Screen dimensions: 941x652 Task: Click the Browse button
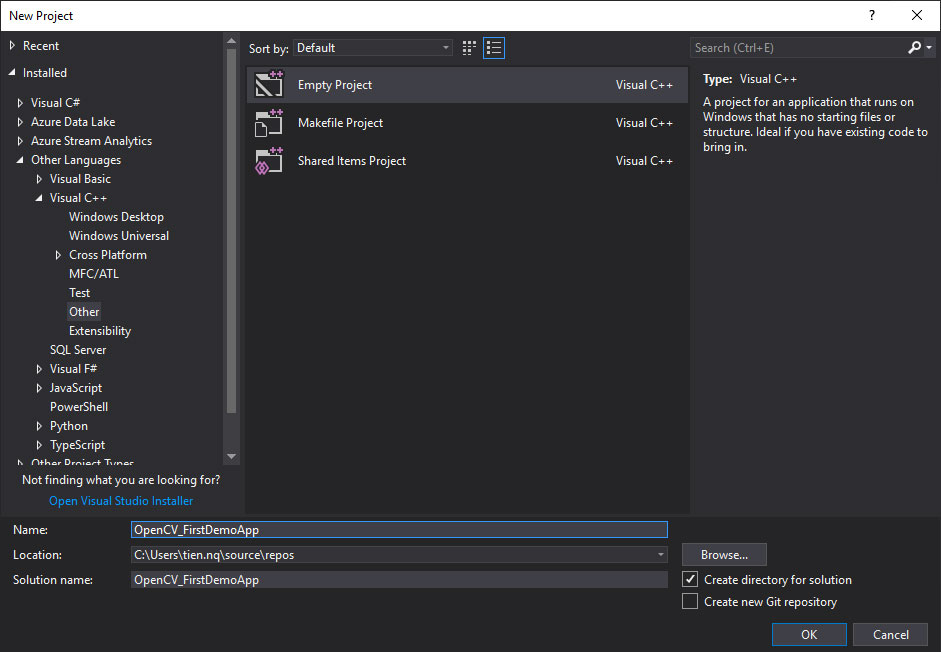[x=724, y=555]
